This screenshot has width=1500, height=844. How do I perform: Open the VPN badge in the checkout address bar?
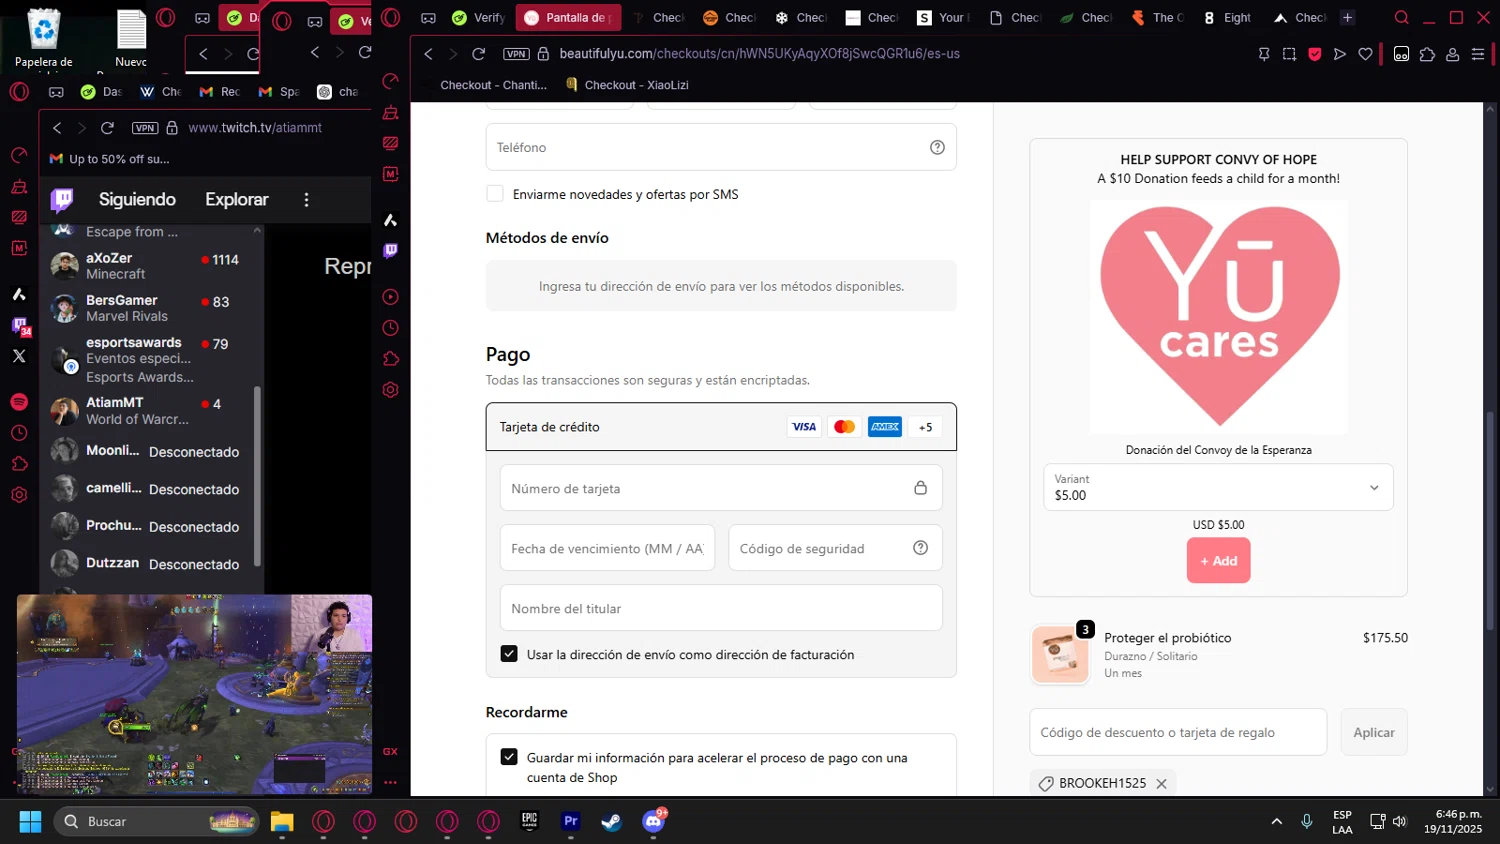click(516, 54)
